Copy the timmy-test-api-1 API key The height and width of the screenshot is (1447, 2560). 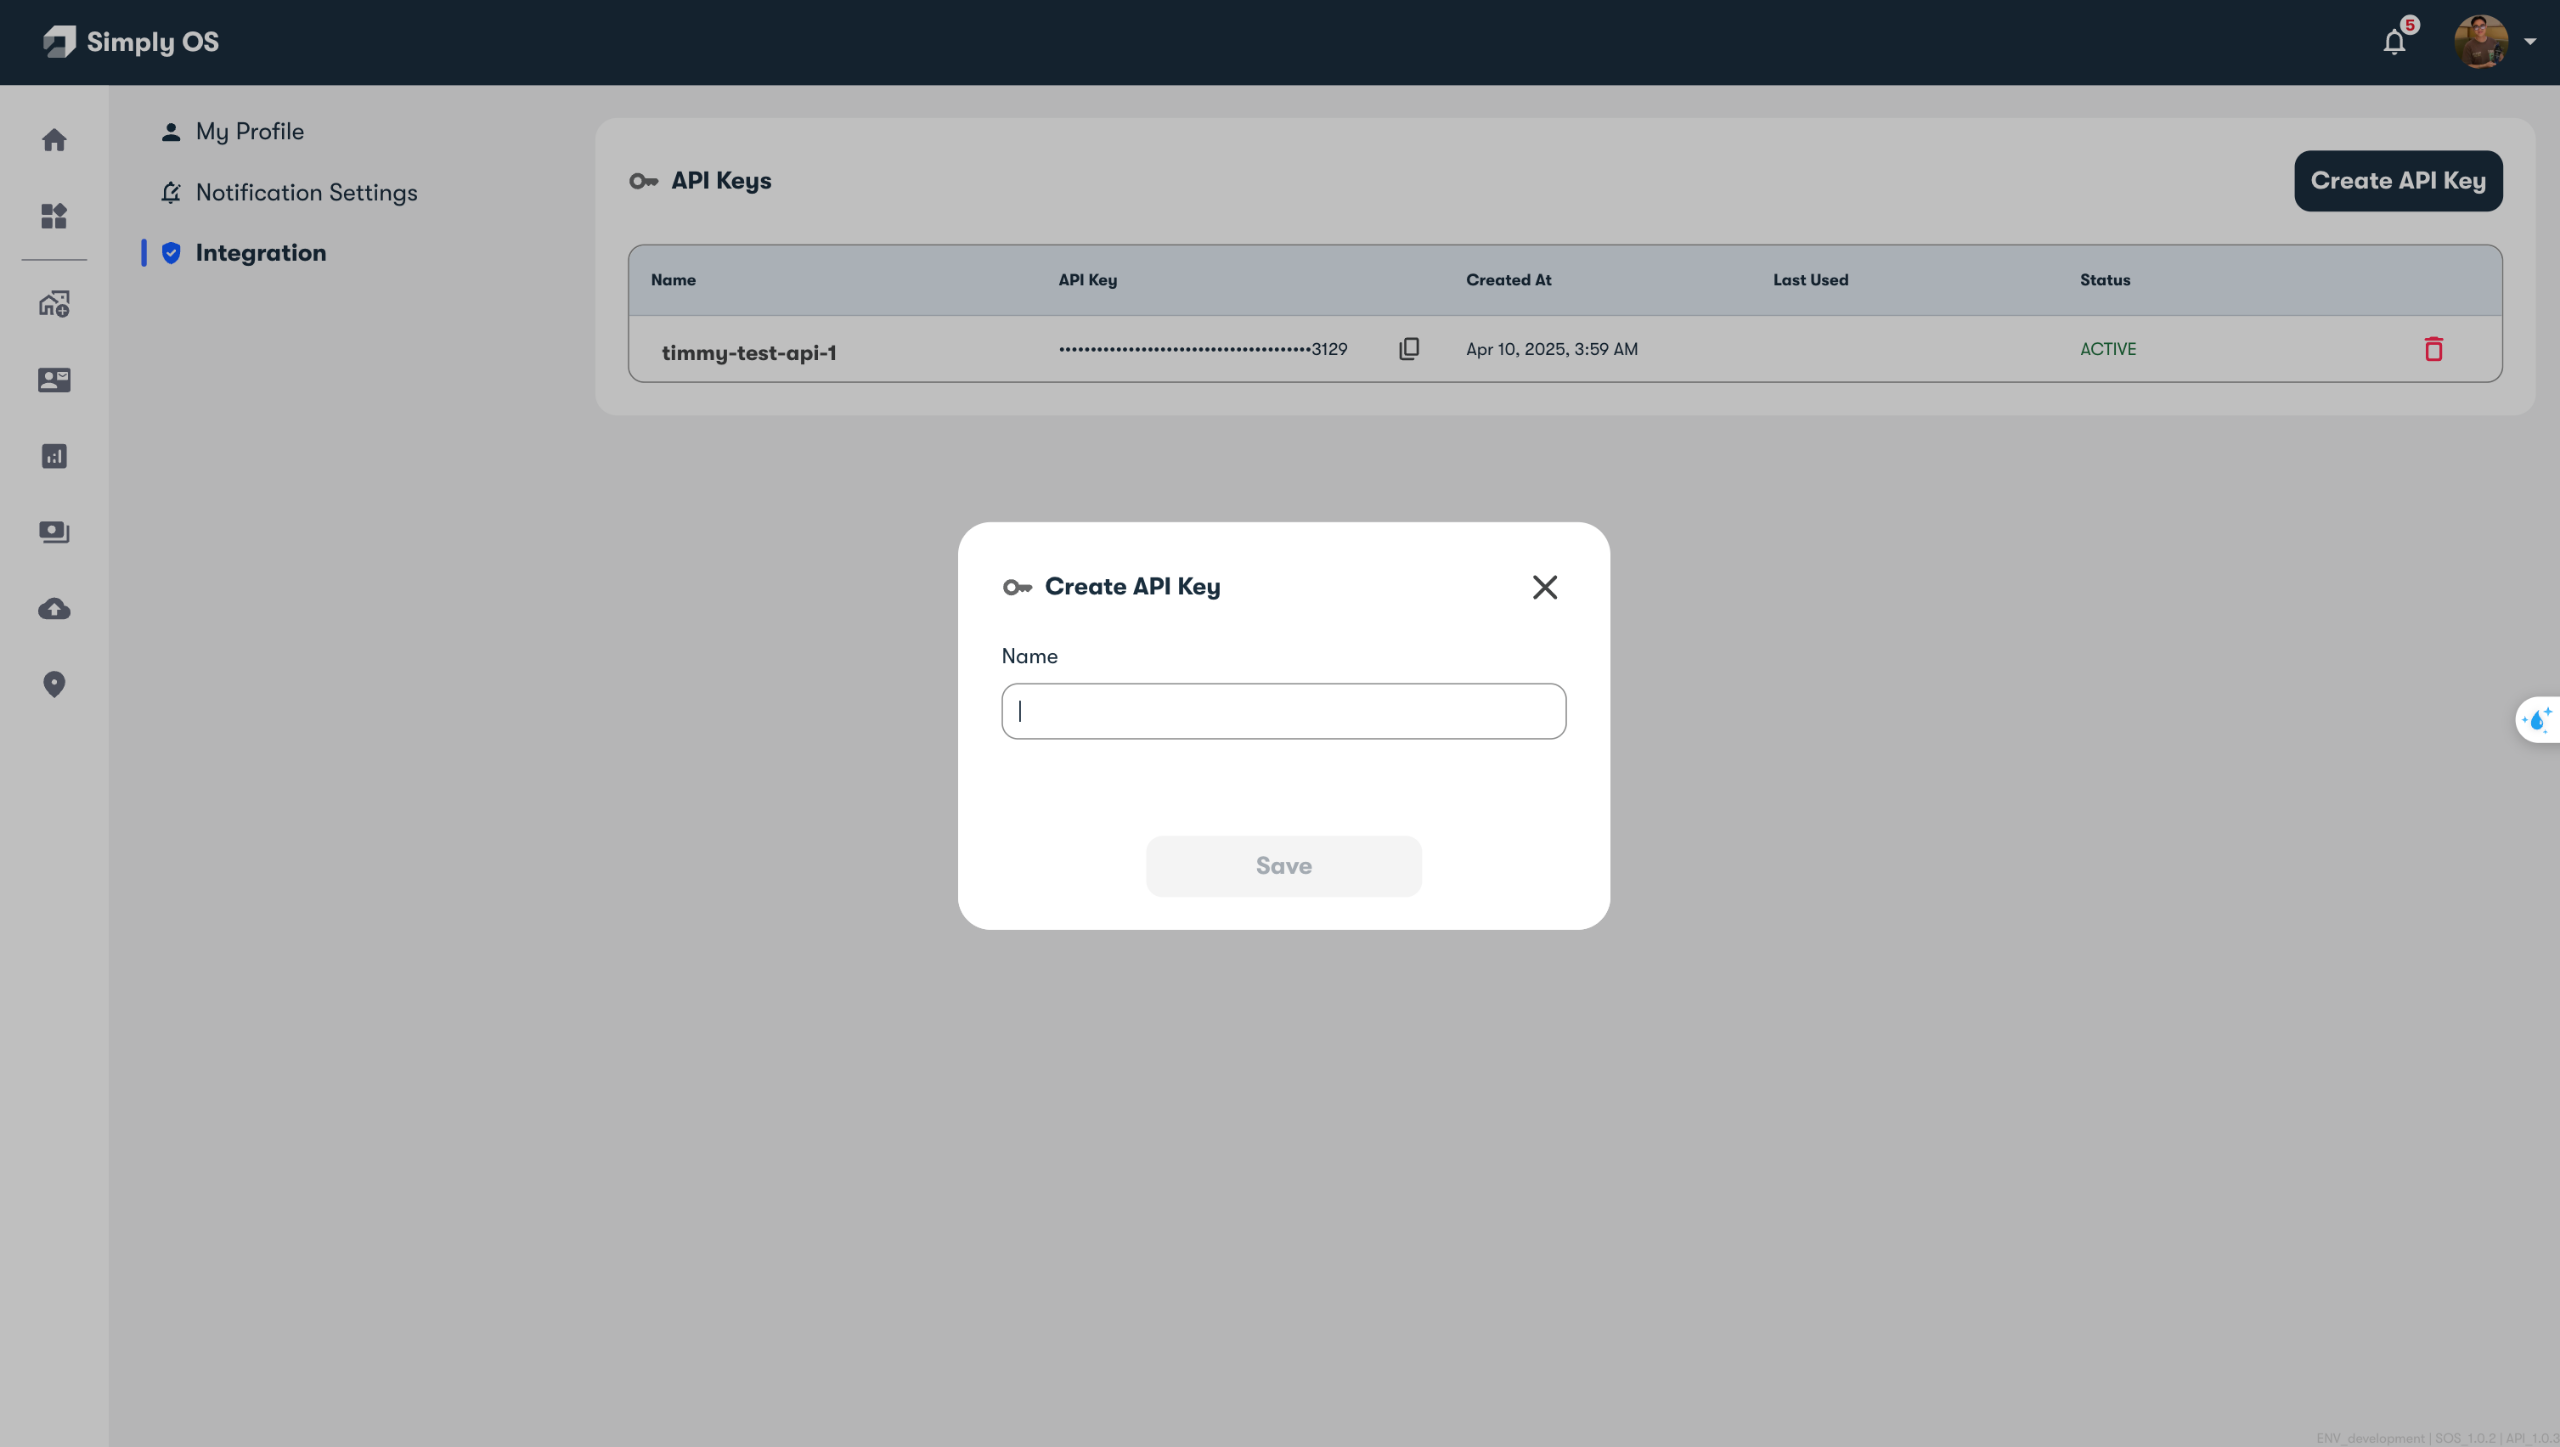tap(1408, 349)
